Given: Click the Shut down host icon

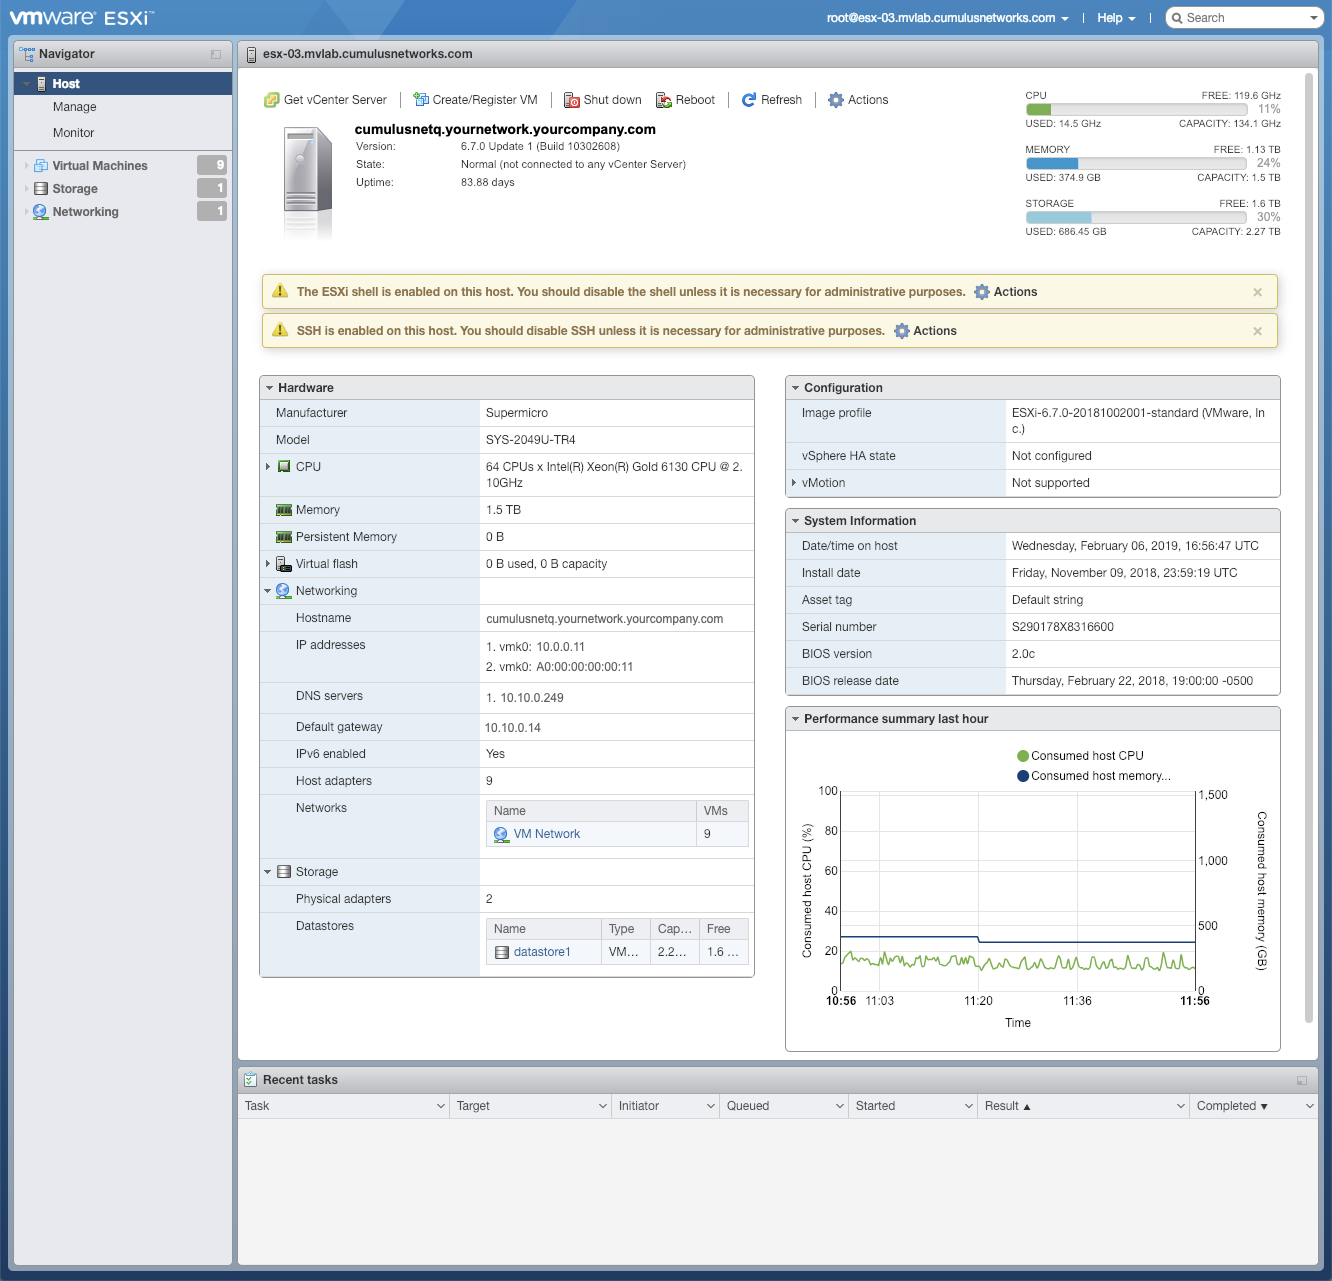Looking at the screenshot, I should tap(572, 100).
